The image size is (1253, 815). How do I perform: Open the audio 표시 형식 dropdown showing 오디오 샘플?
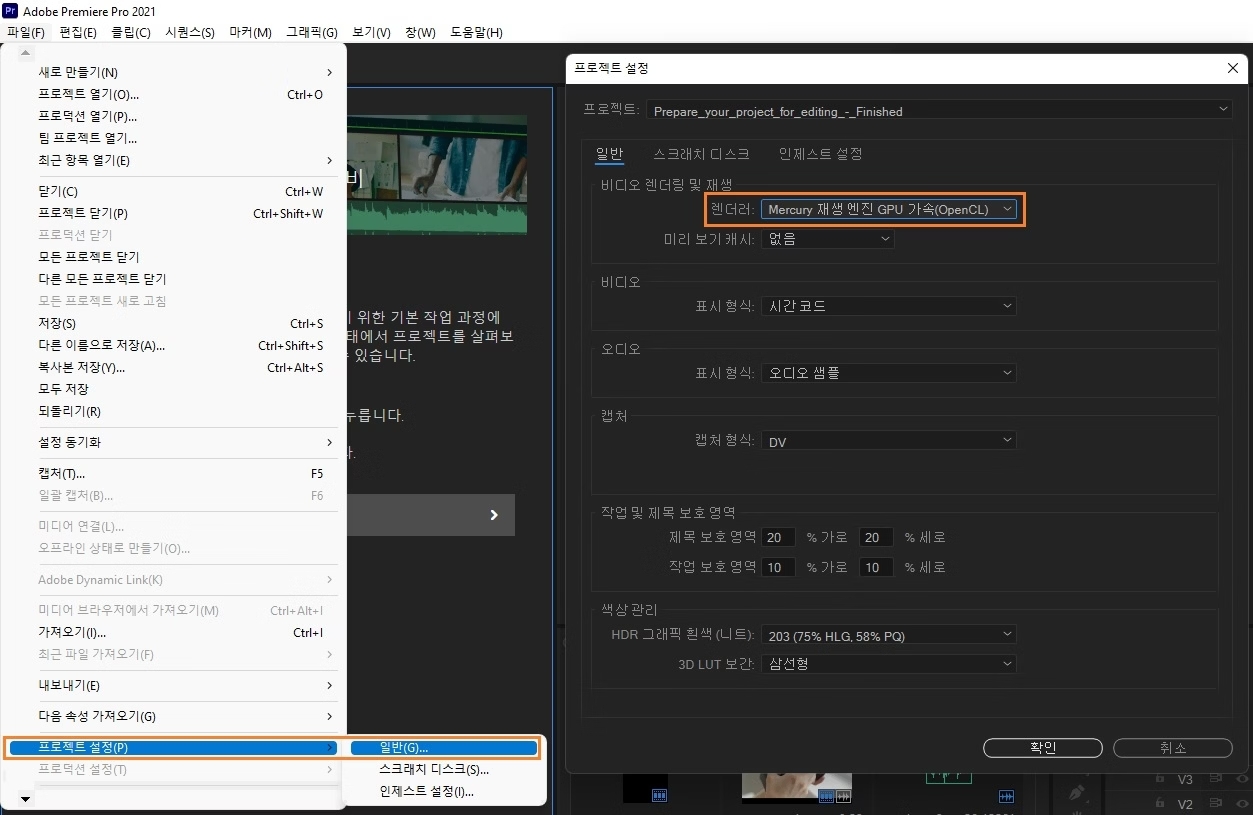pyautogui.click(x=889, y=373)
